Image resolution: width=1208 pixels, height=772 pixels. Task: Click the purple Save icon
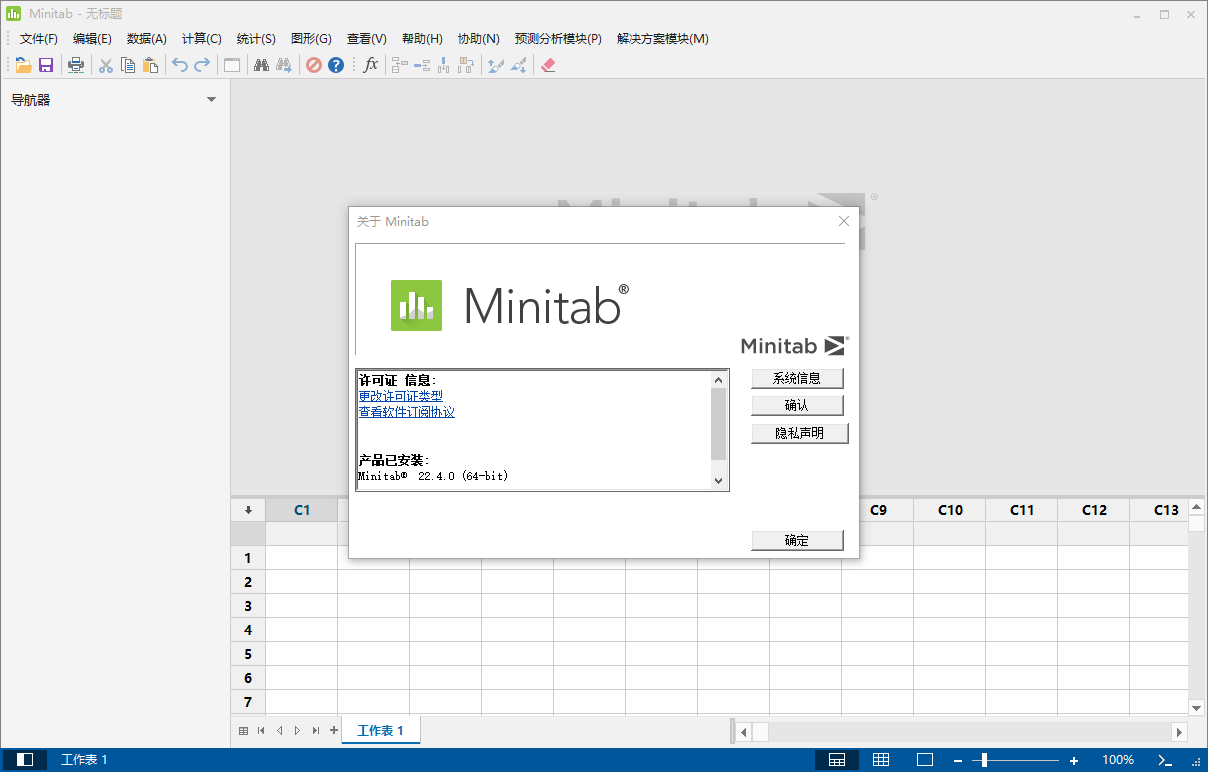pyautogui.click(x=46, y=65)
